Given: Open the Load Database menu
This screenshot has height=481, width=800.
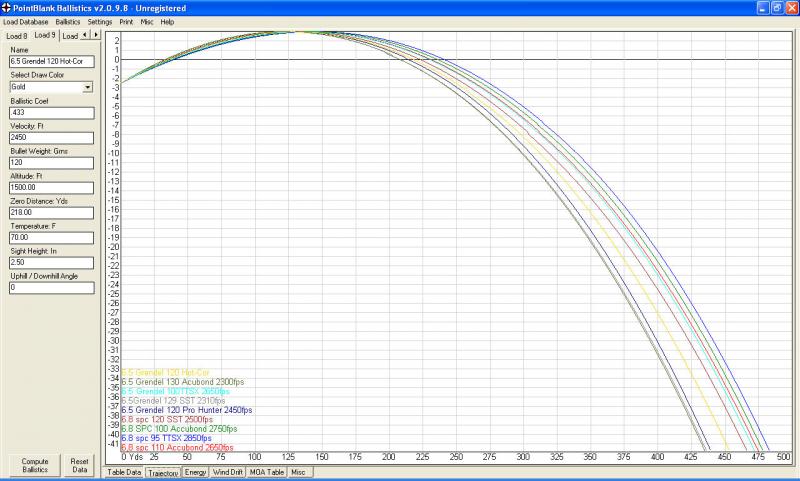Looking at the screenshot, I should pos(25,21).
